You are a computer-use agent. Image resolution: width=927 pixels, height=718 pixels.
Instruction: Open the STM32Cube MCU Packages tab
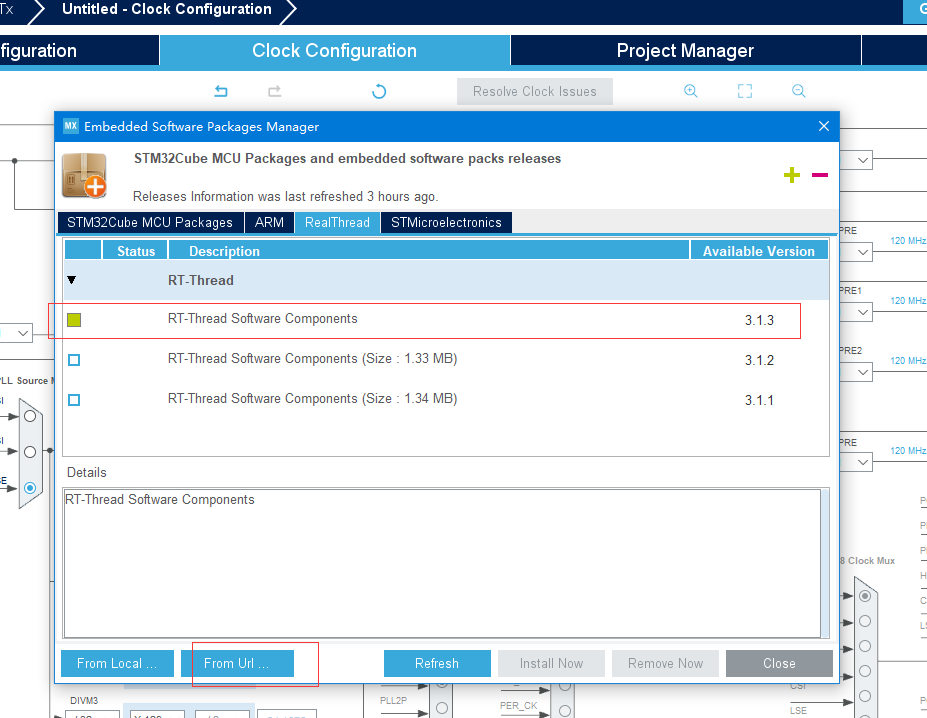click(150, 222)
